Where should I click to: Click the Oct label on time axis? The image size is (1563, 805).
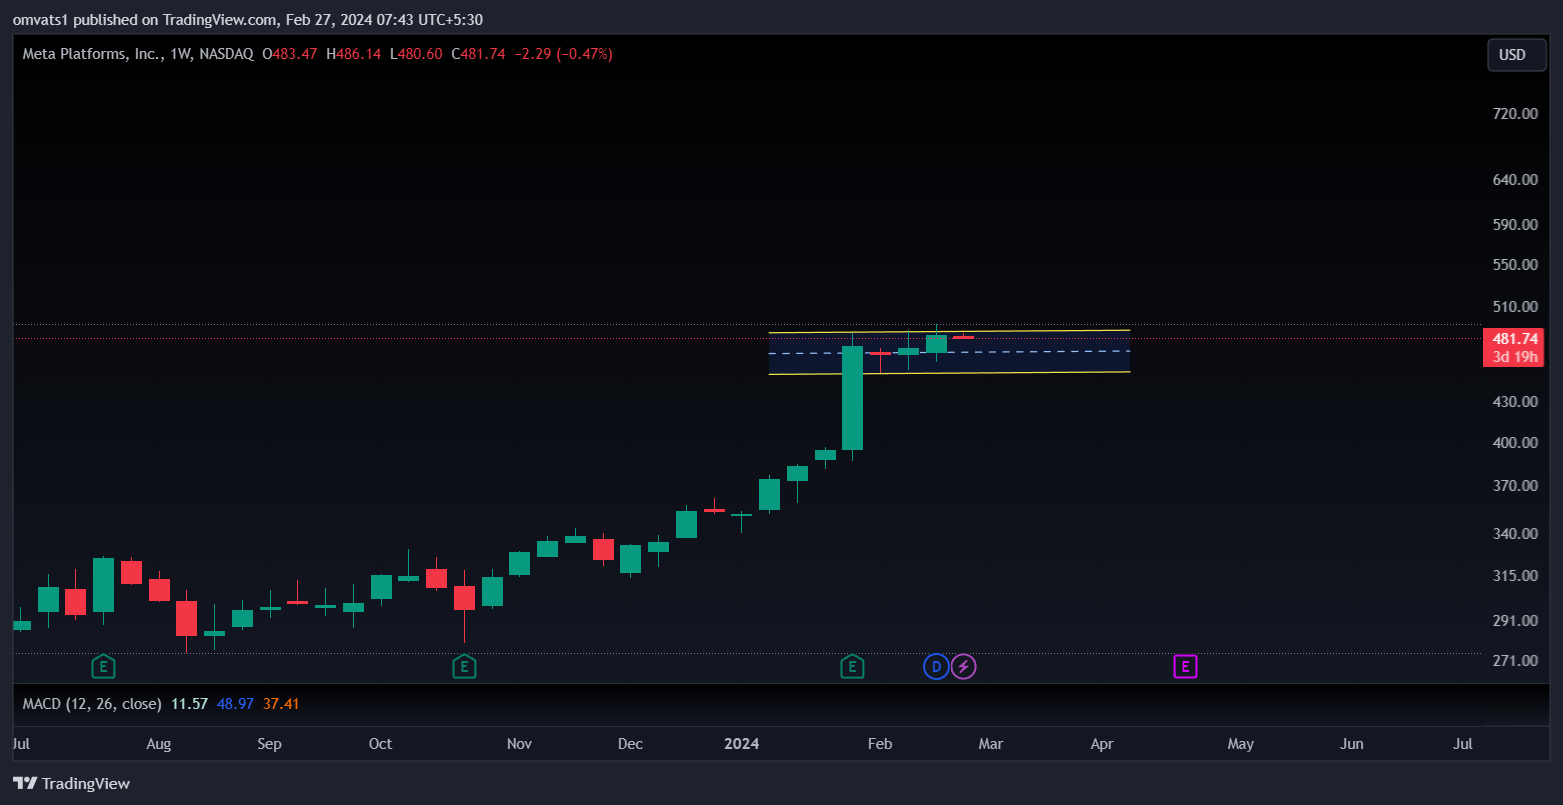coord(380,744)
